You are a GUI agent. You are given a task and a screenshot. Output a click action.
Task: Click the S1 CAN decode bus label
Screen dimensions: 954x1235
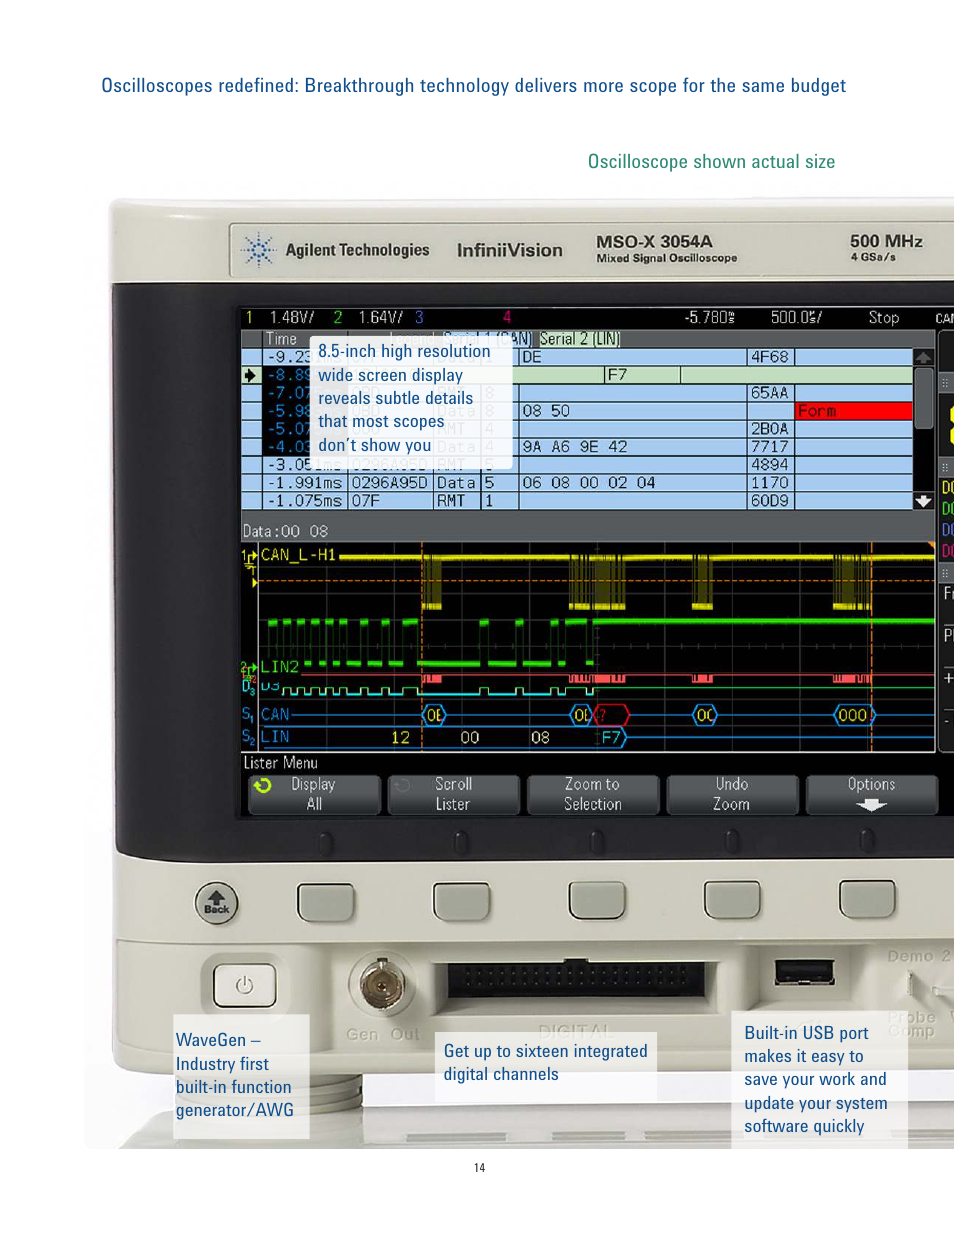click(x=266, y=715)
